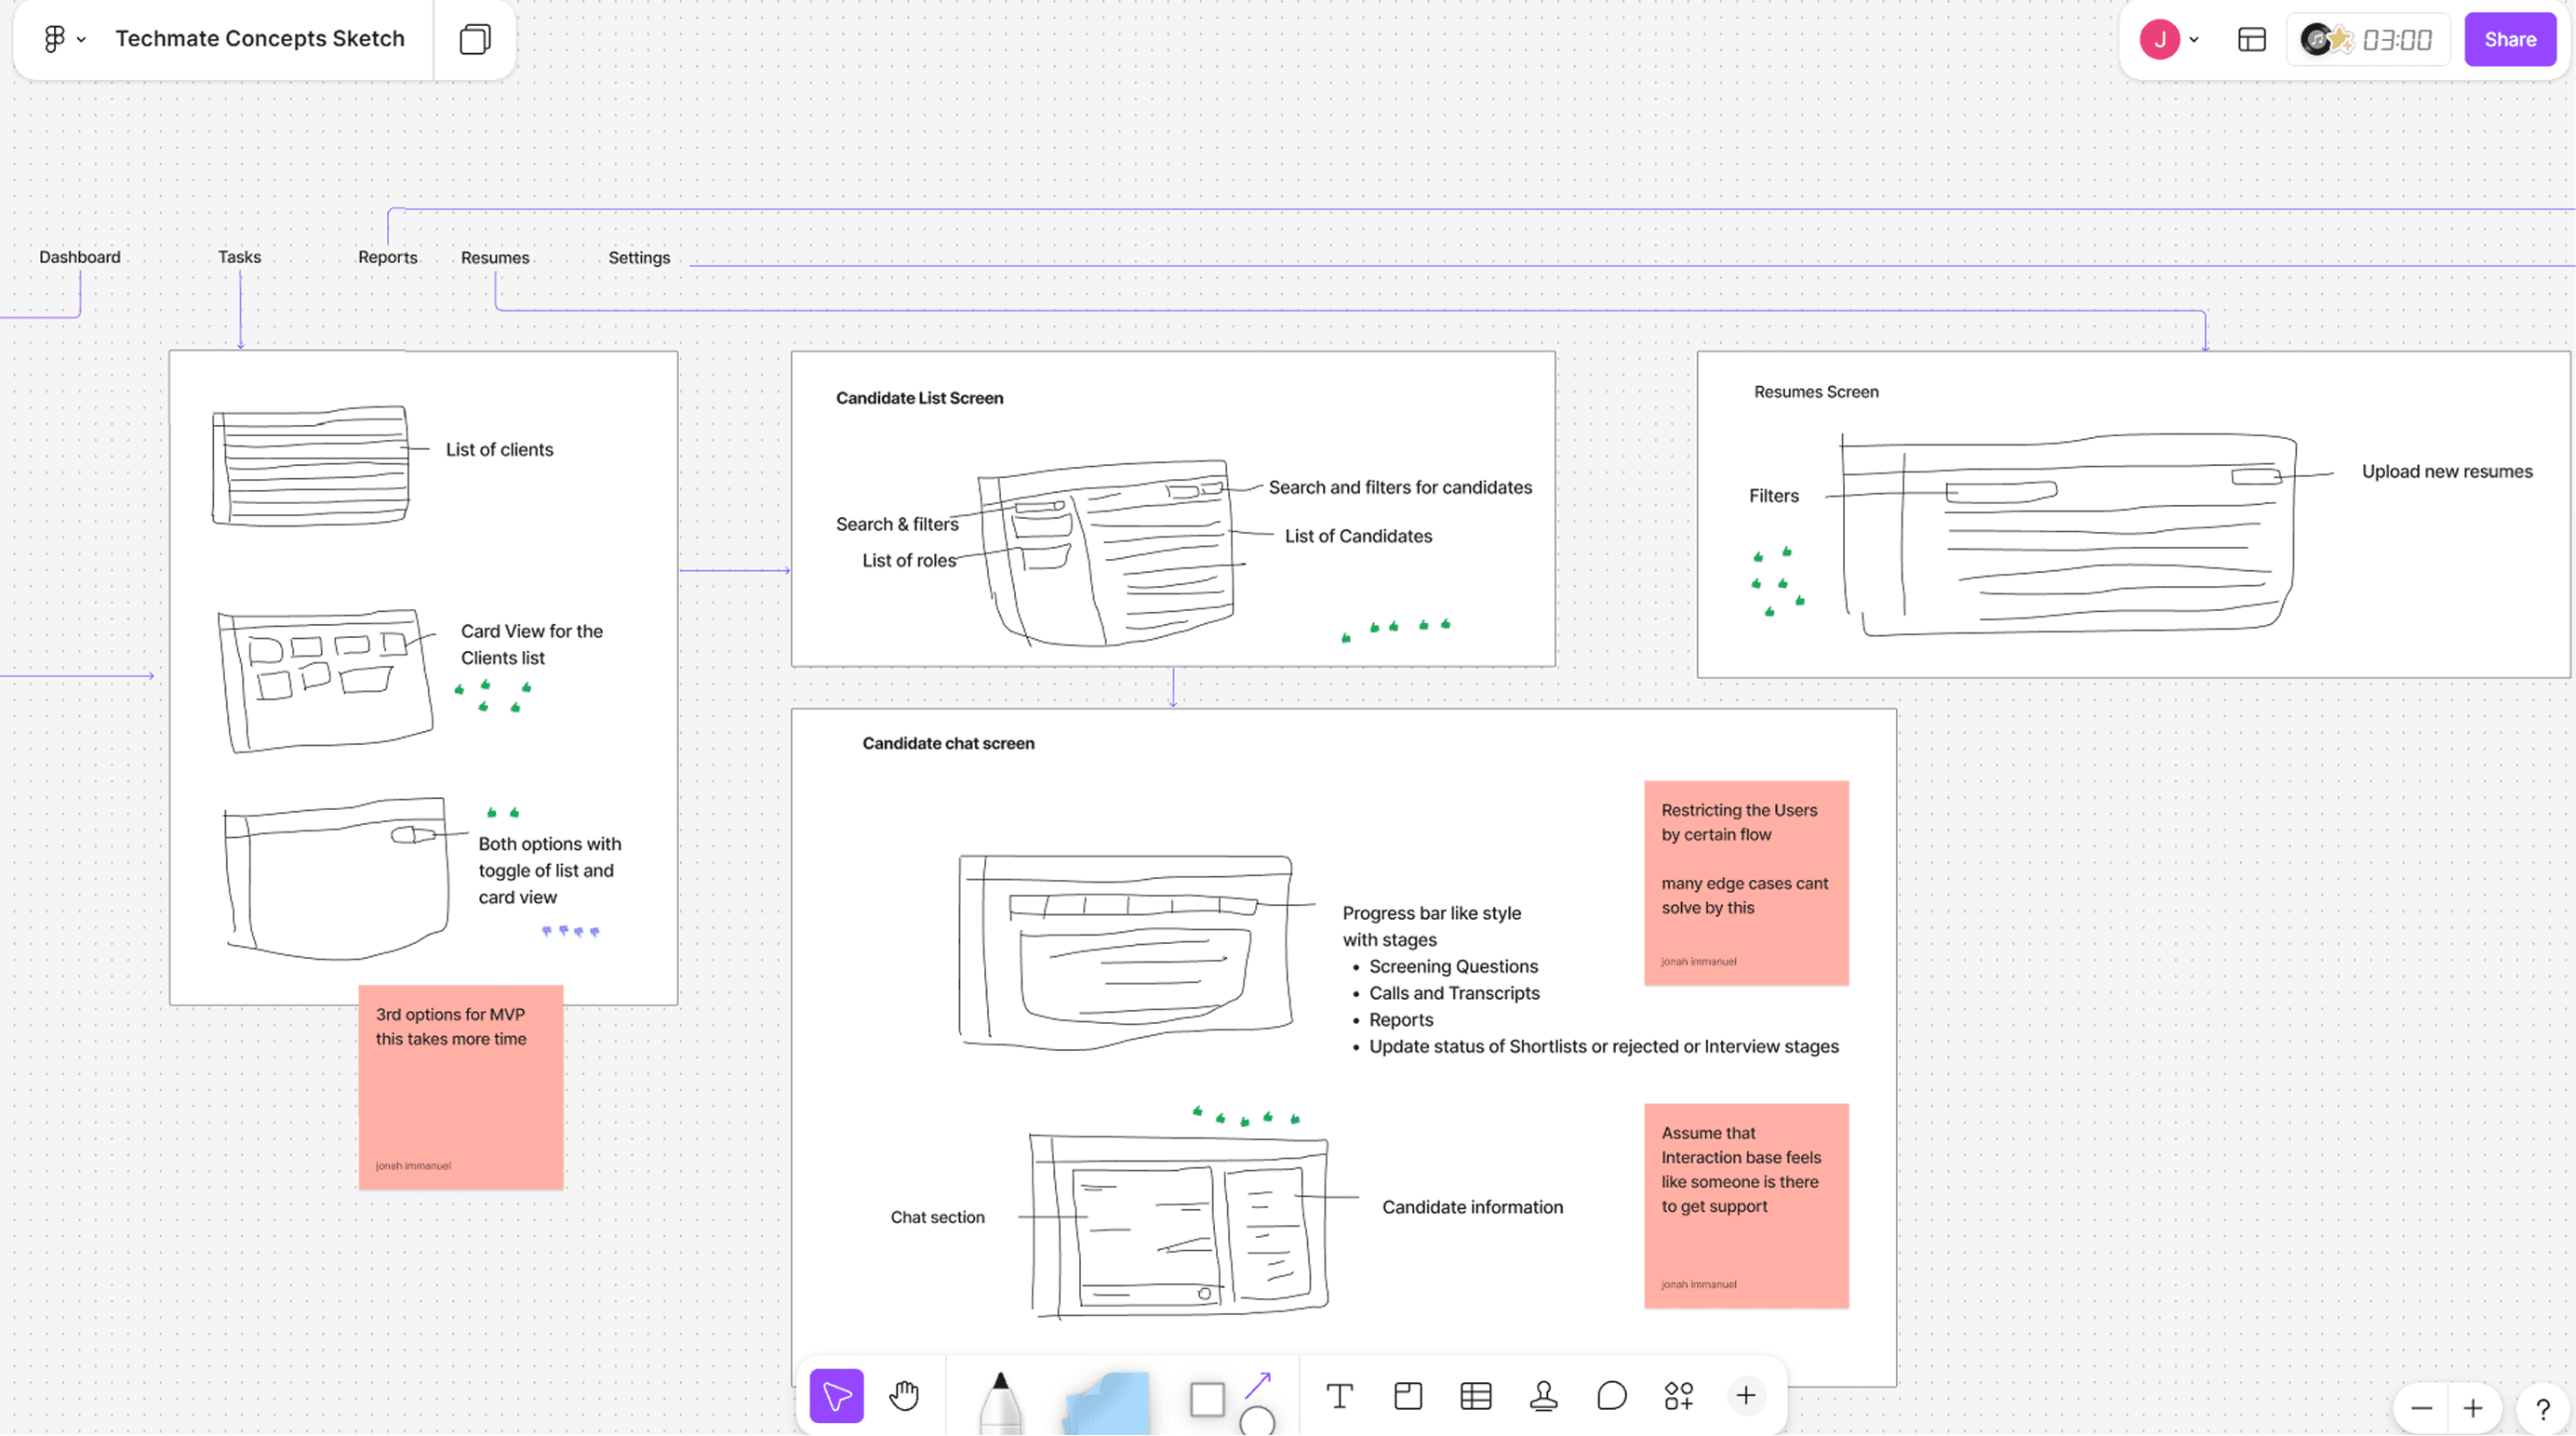Select the Move cursor tool
This screenshot has width=2576, height=1436.
pos(836,1395)
